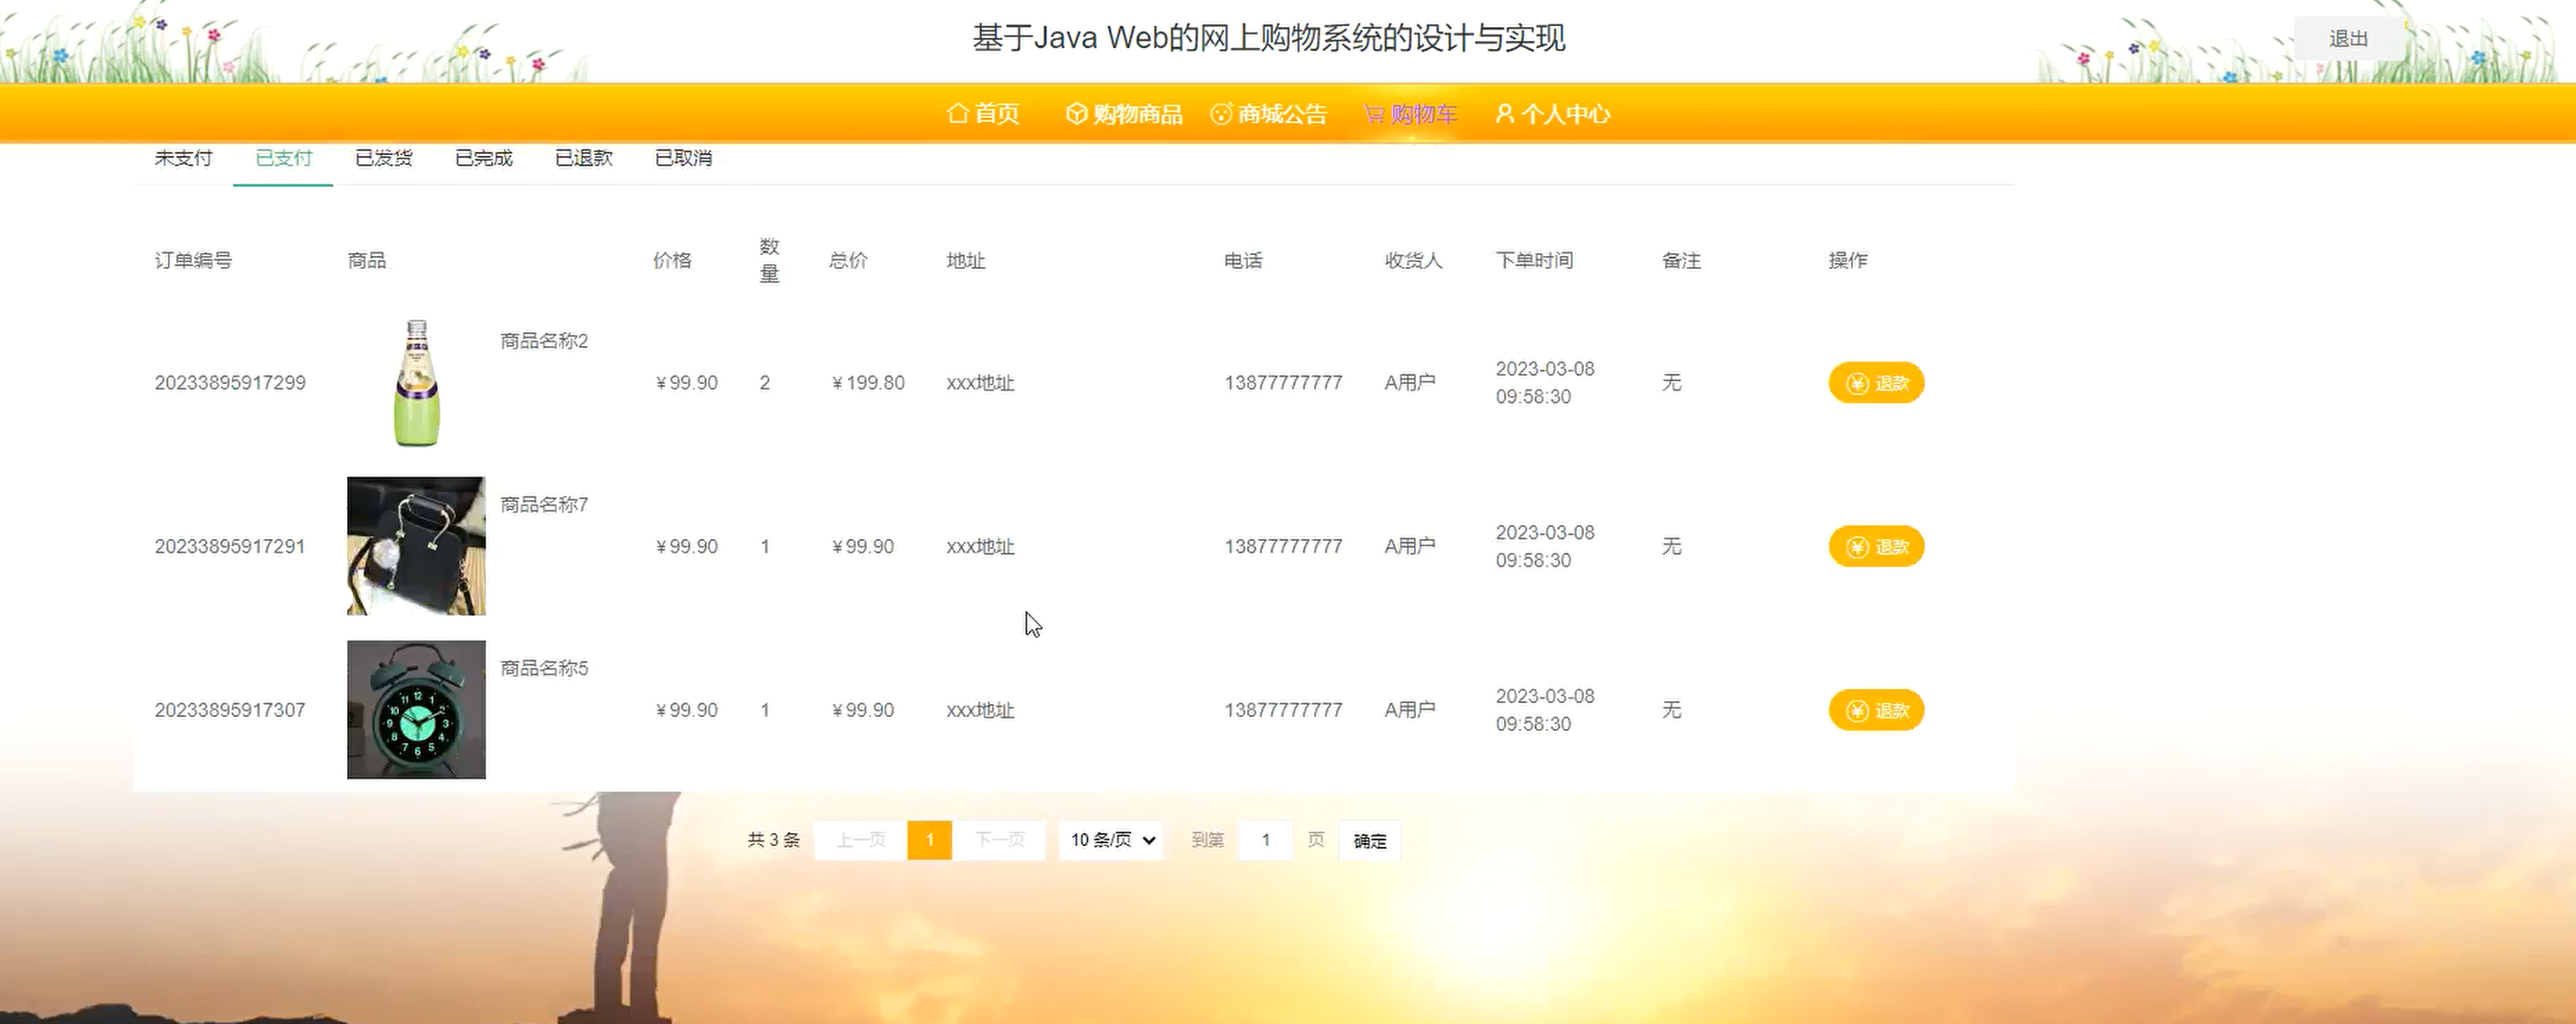Click the 订单编号 column header

pyautogui.click(x=193, y=260)
